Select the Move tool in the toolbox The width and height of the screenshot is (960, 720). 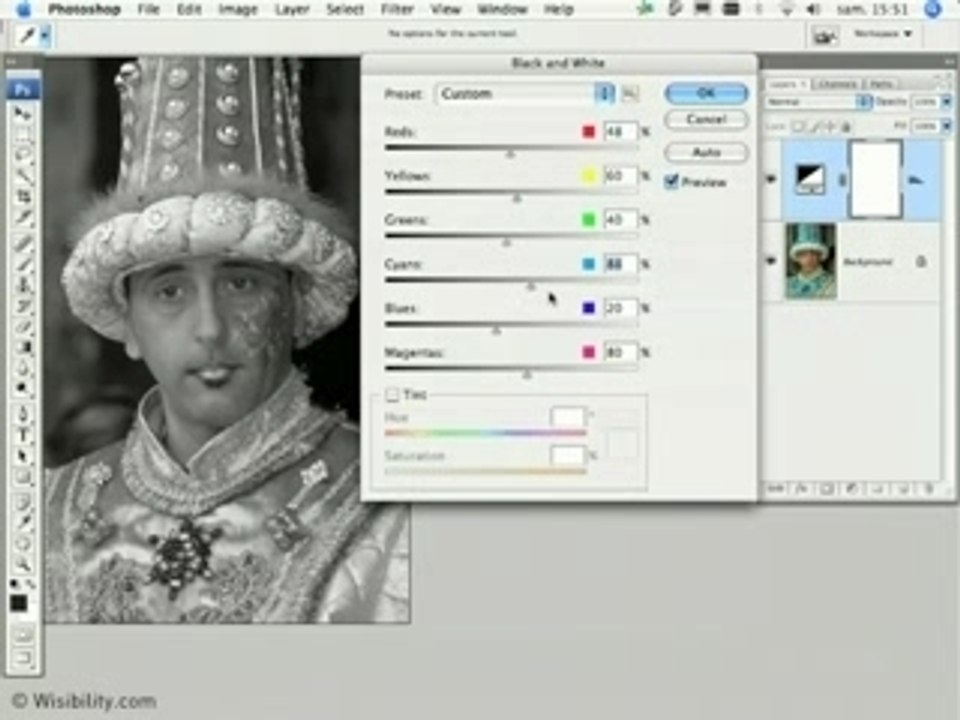(x=23, y=114)
